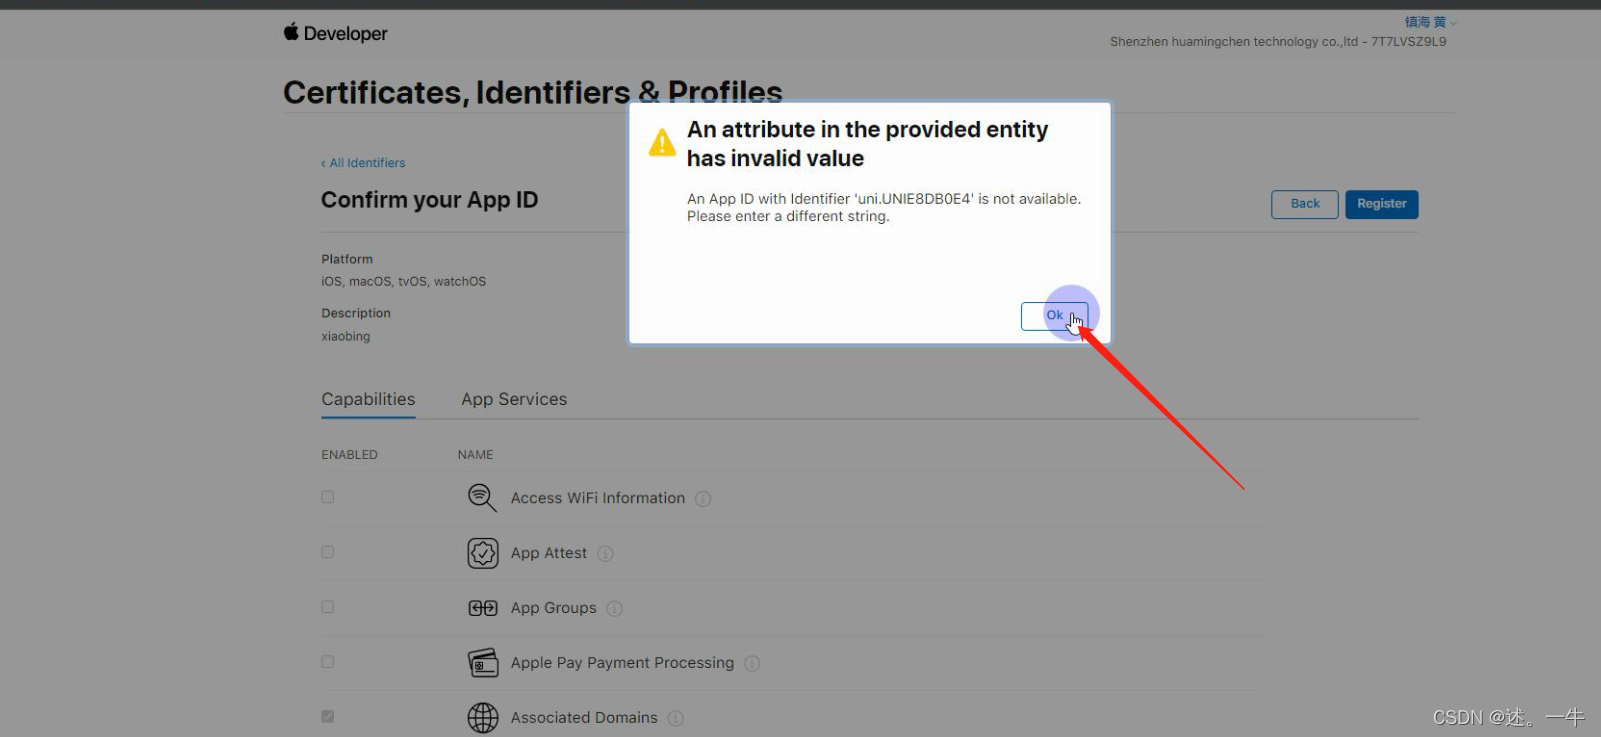1601x737 pixels.
Task: Click the Shenzhen huamingchen technology team name
Action: click(x=1278, y=42)
